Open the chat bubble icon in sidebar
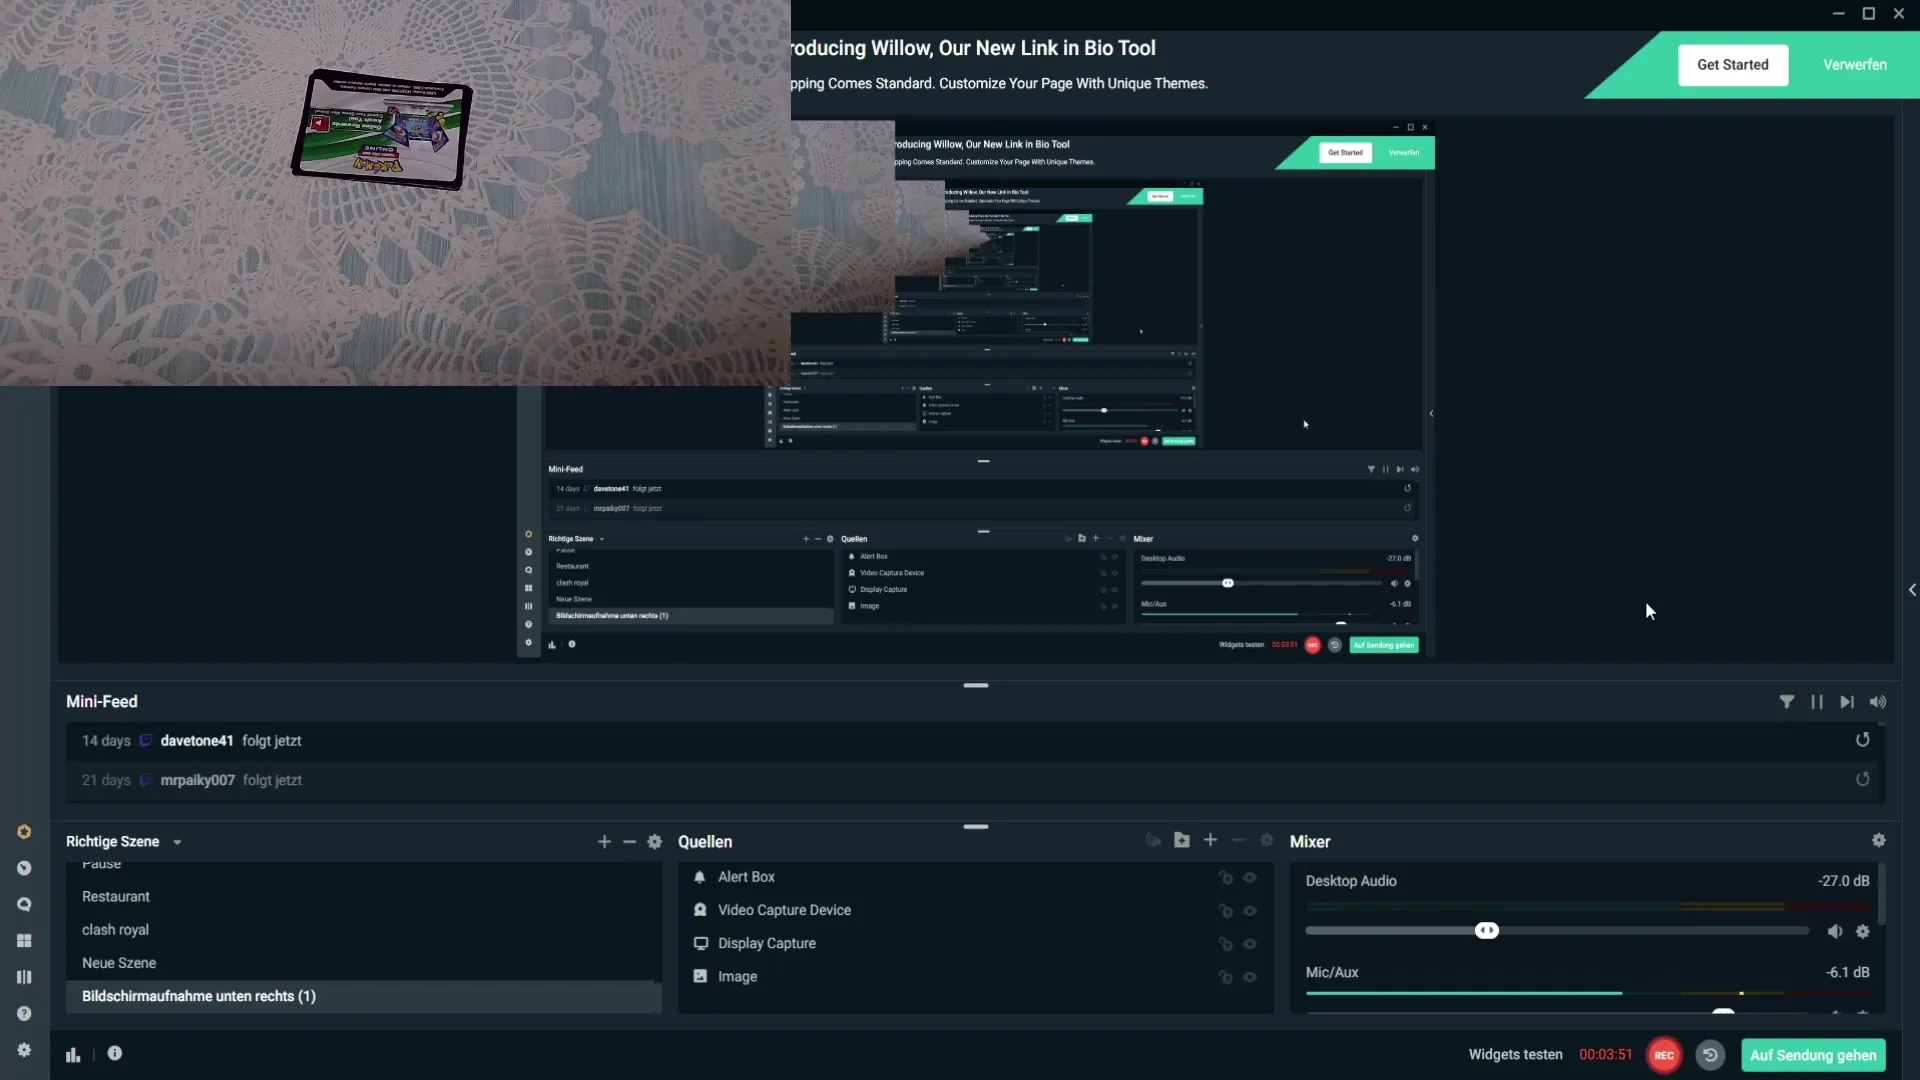This screenshot has height=1080, width=1920. [x=24, y=904]
